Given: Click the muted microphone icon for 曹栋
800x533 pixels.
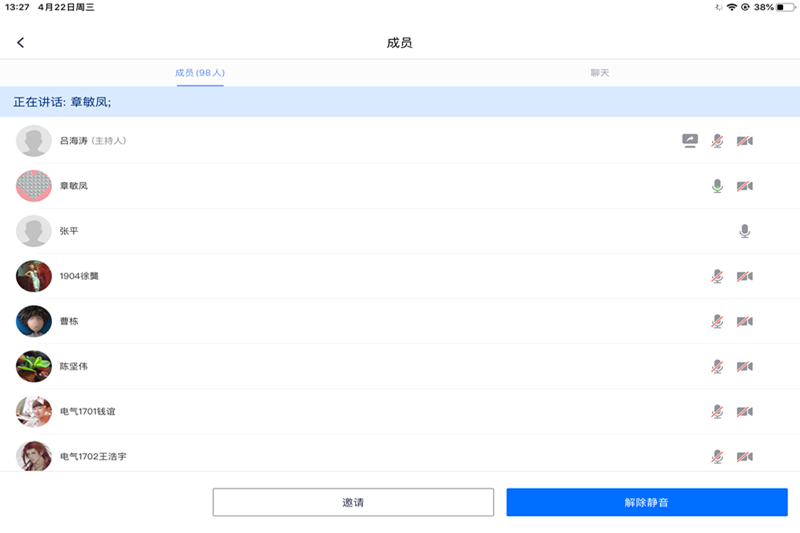Looking at the screenshot, I should 717,321.
